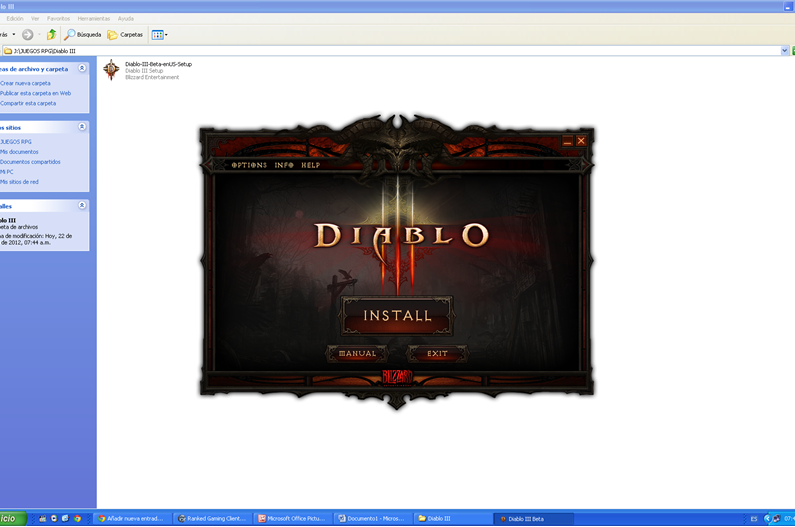Open the Back button history dropdown arrow
Viewport: 795px width, 527px height.
14,34
